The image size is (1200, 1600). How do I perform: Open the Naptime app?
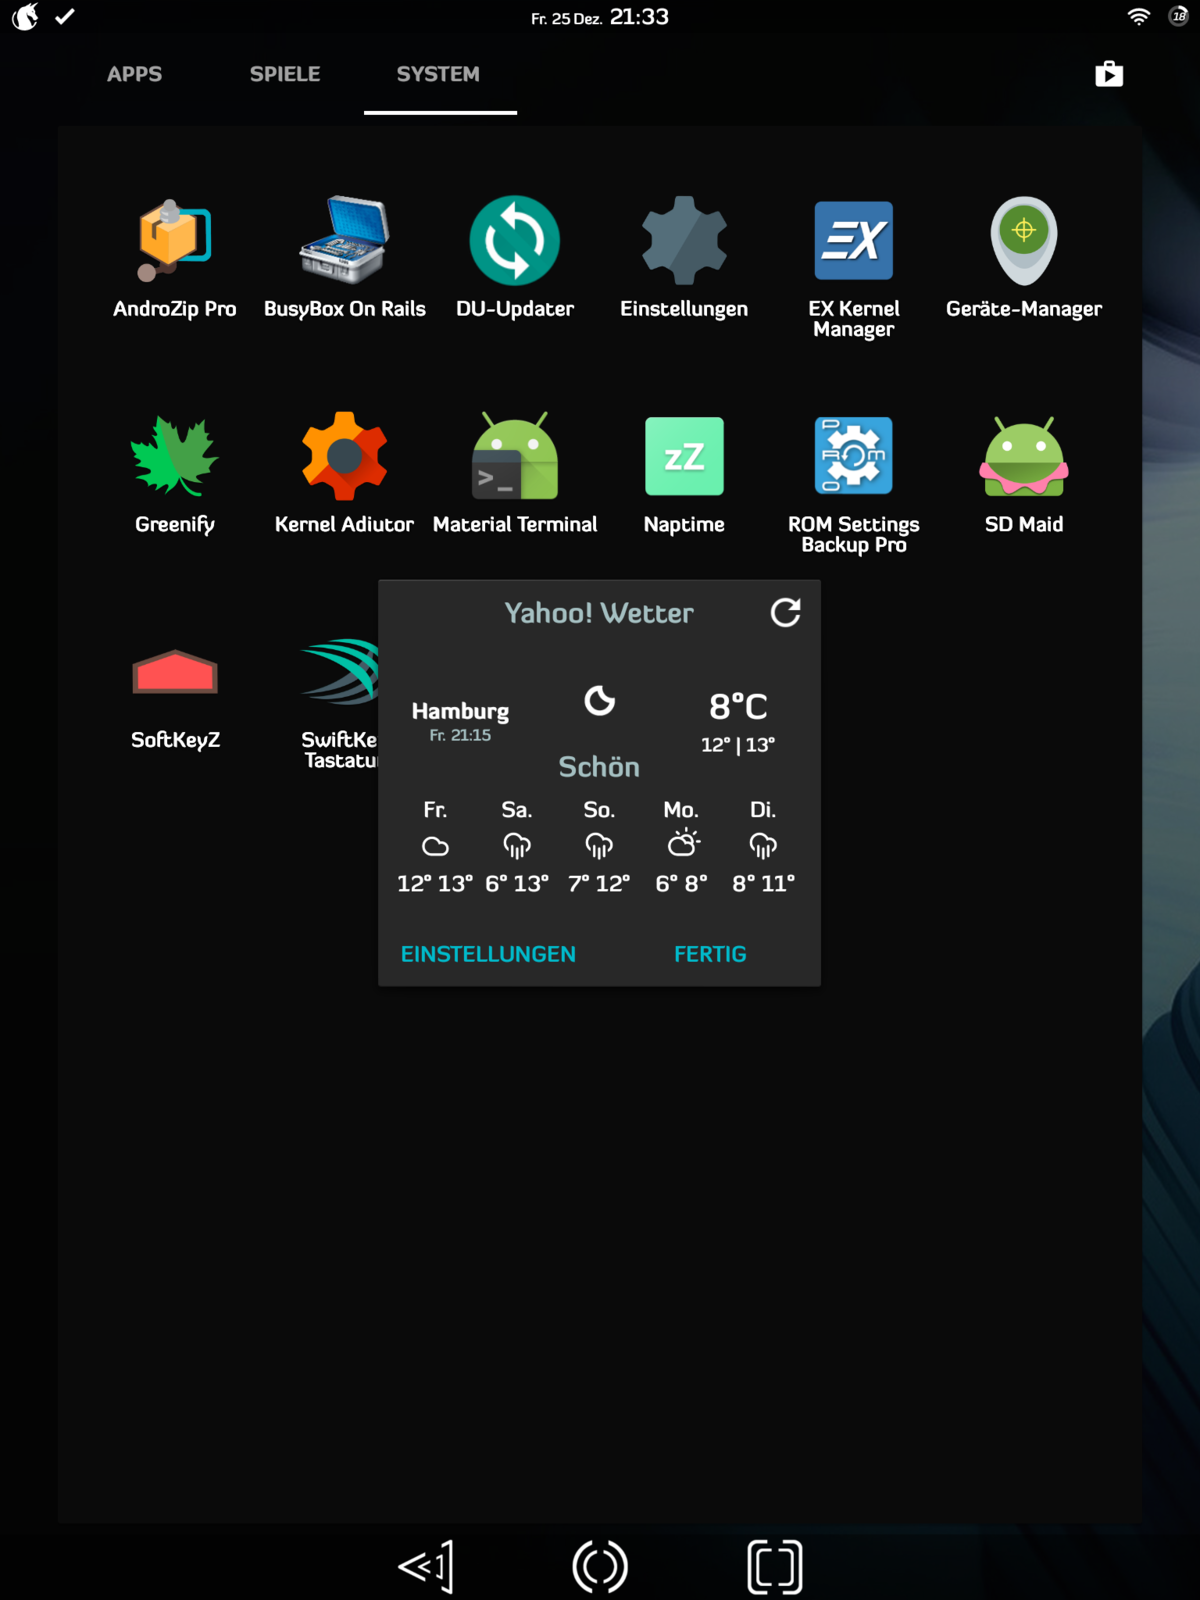click(684, 457)
